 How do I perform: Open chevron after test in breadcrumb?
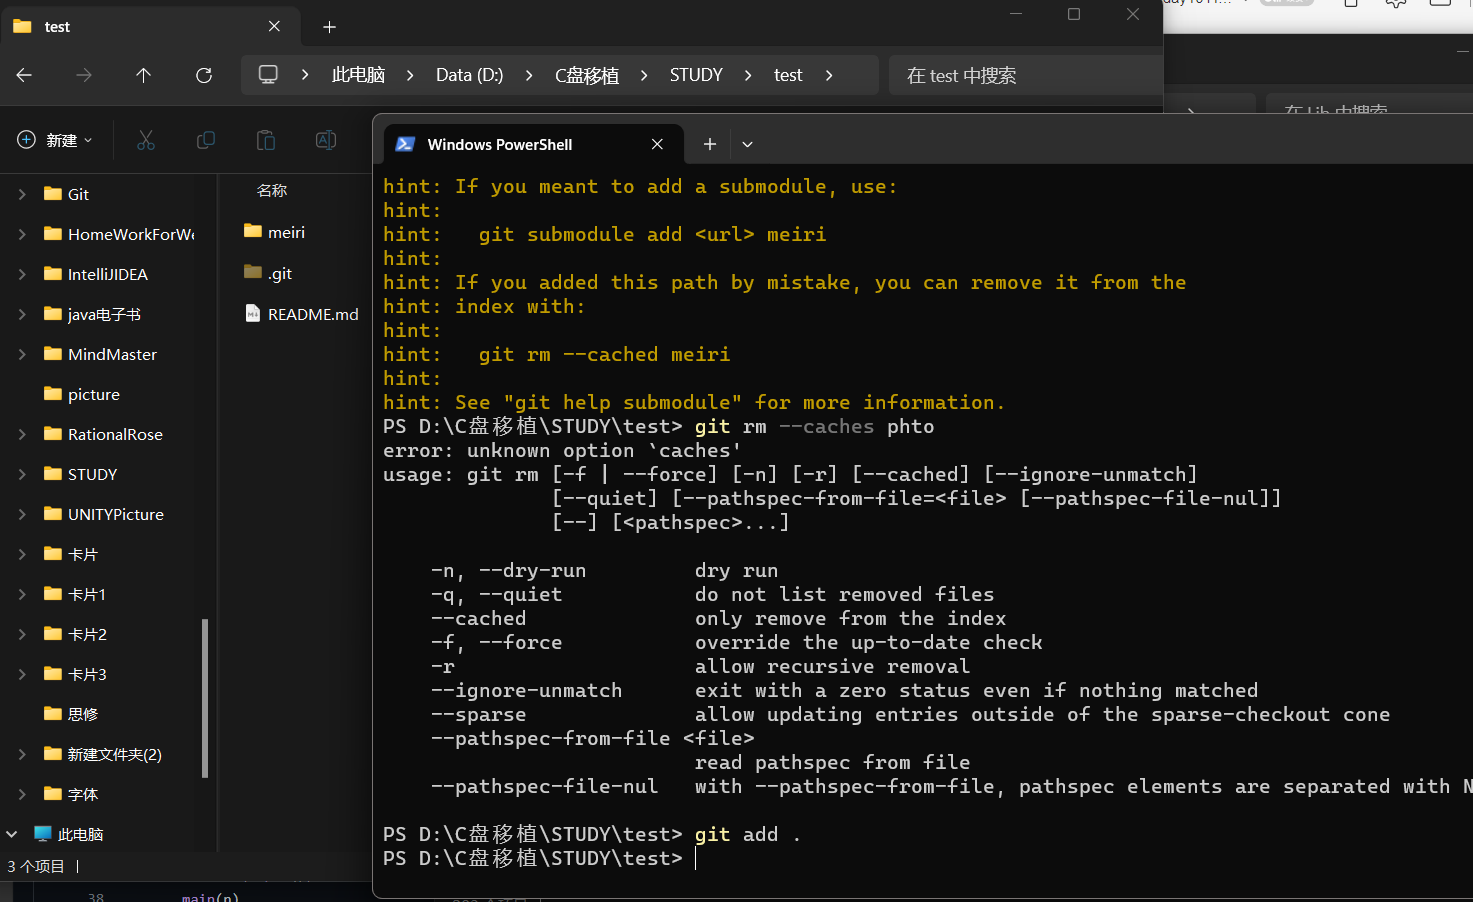pyautogui.click(x=829, y=75)
